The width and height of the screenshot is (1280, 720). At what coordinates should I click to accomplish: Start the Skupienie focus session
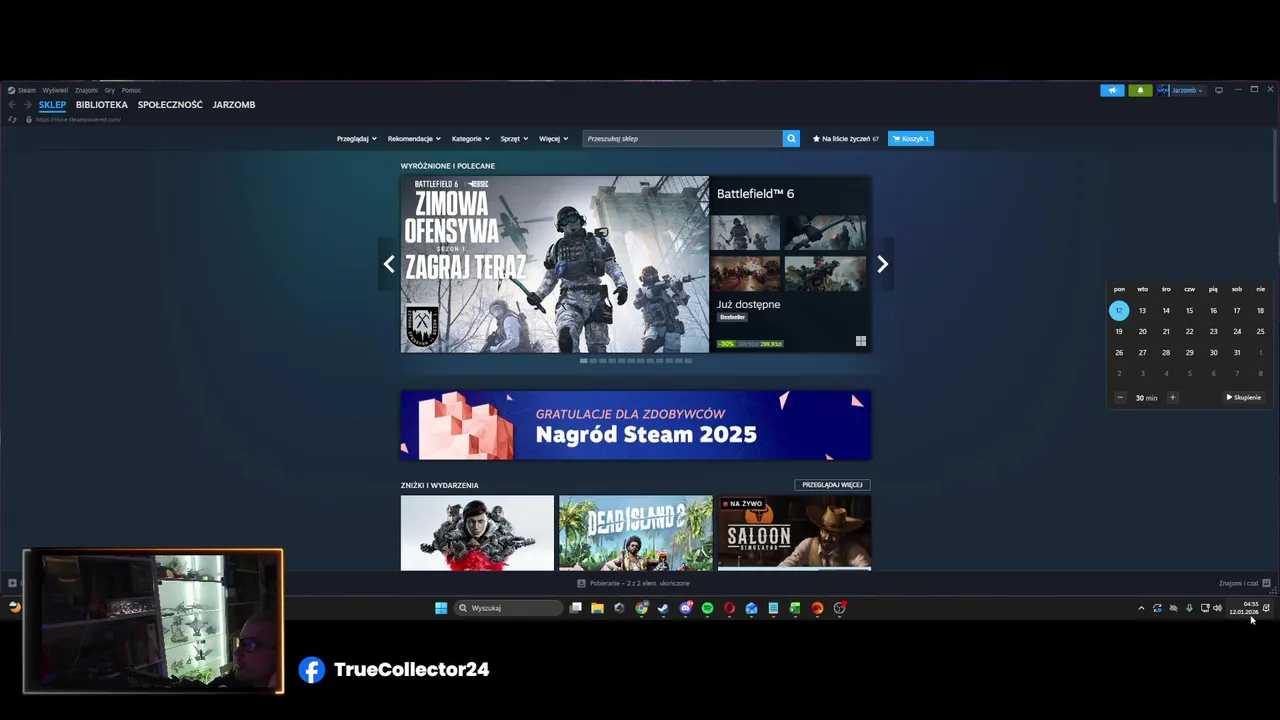point(1243,397)
